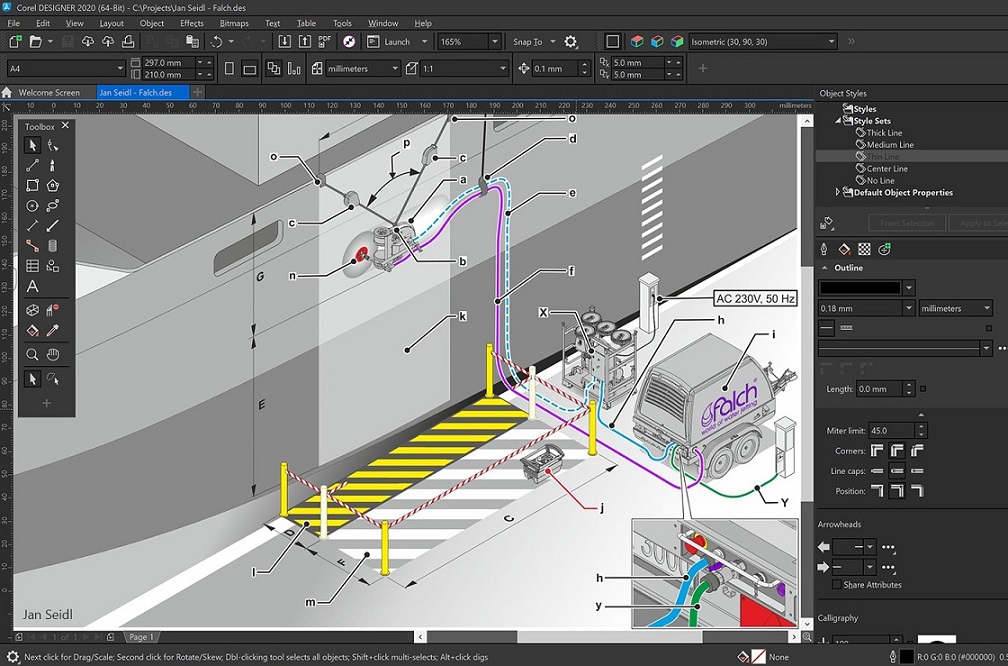Viewport: 1008px width, 666px height.
Task: Select the Table tool in Toolbox
Action: click(32, 266)
